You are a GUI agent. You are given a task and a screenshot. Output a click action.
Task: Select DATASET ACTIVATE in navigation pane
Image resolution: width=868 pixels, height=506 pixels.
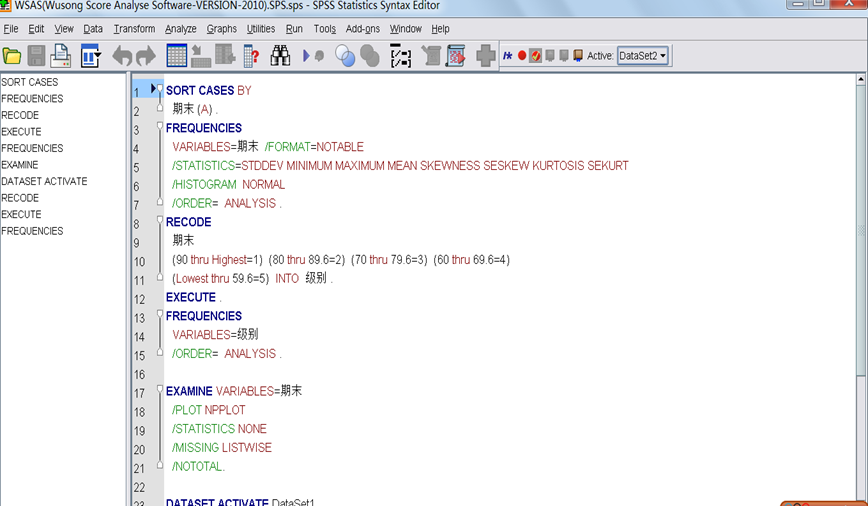(x=44, y=182)
